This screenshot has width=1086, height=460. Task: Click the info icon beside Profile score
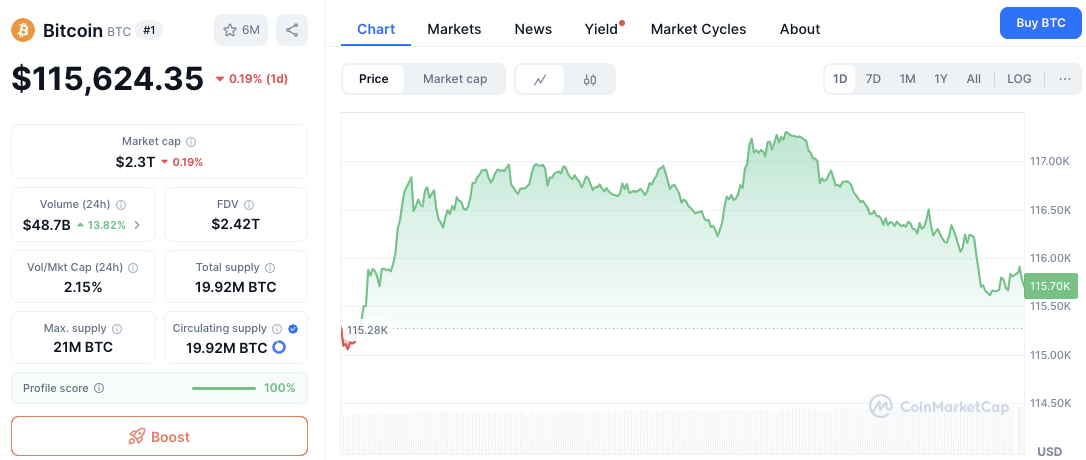(99, 388)
